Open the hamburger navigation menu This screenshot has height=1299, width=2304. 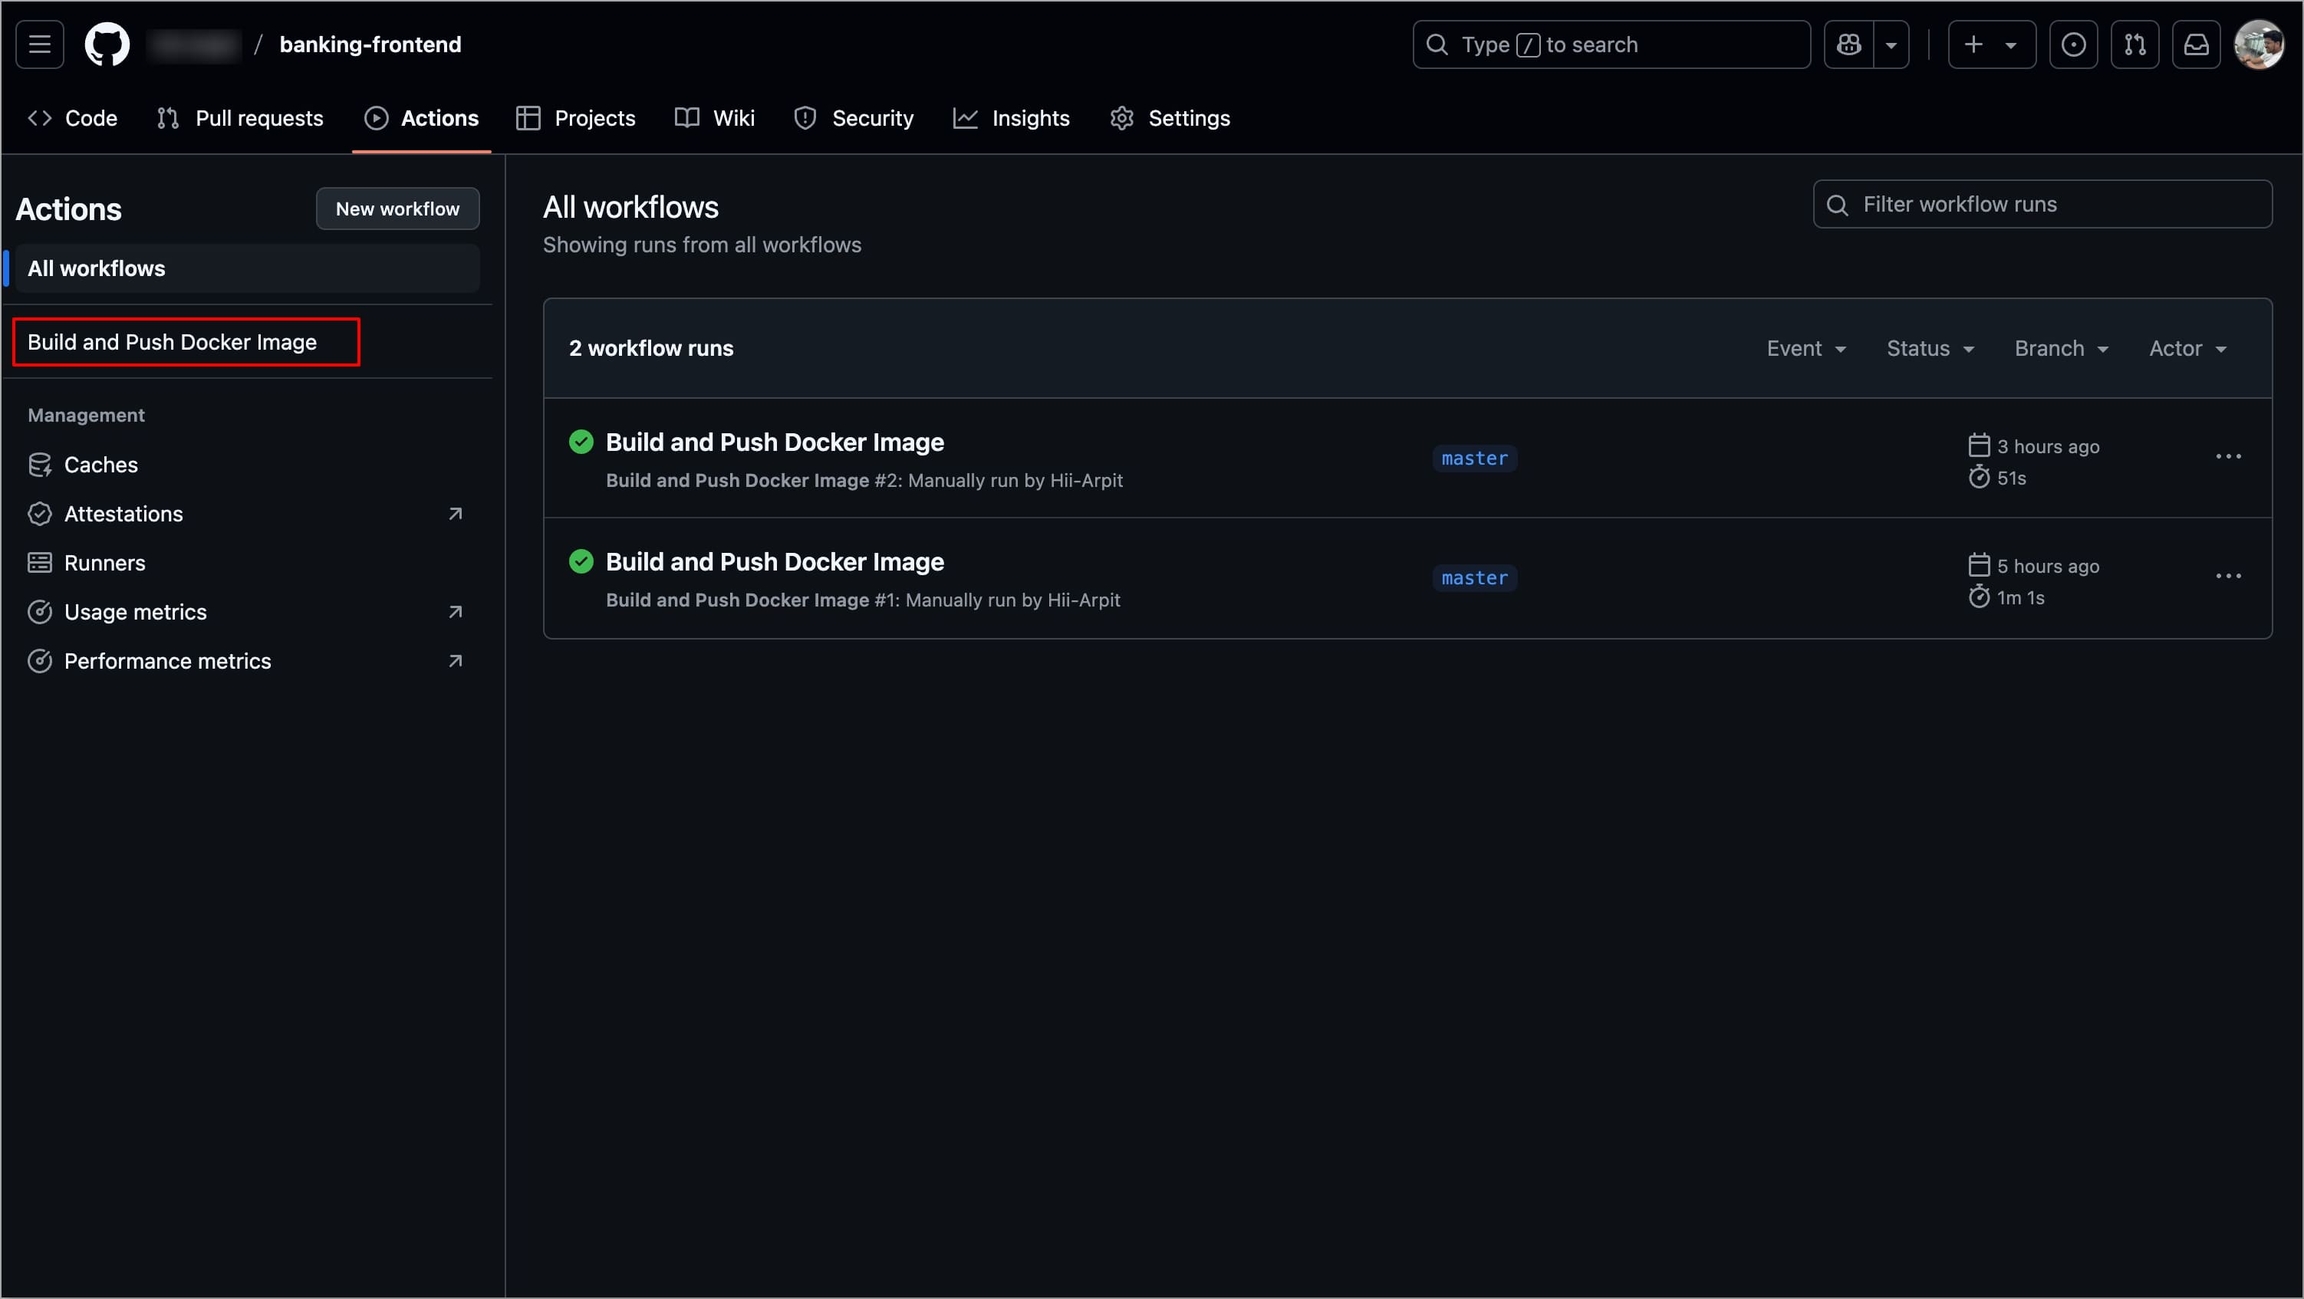coord(40,45)
